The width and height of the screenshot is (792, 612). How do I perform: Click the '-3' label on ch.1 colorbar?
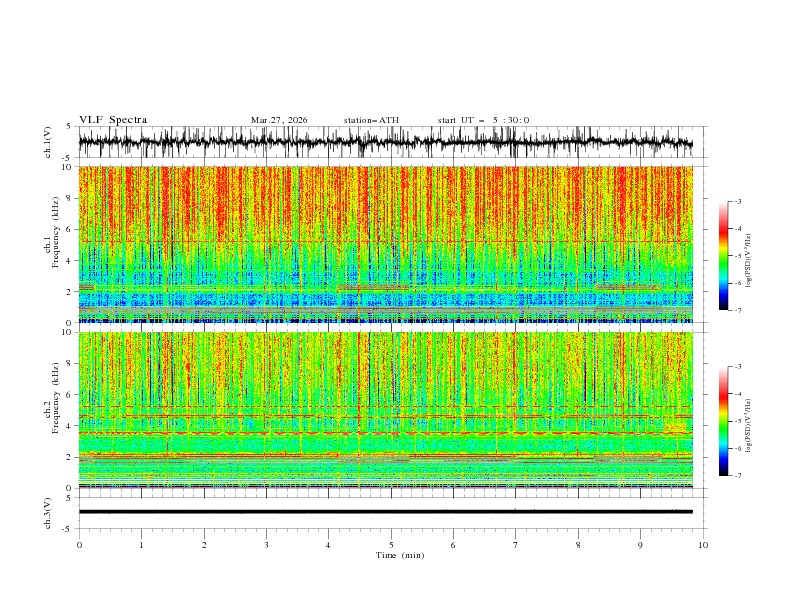(737, 201)
